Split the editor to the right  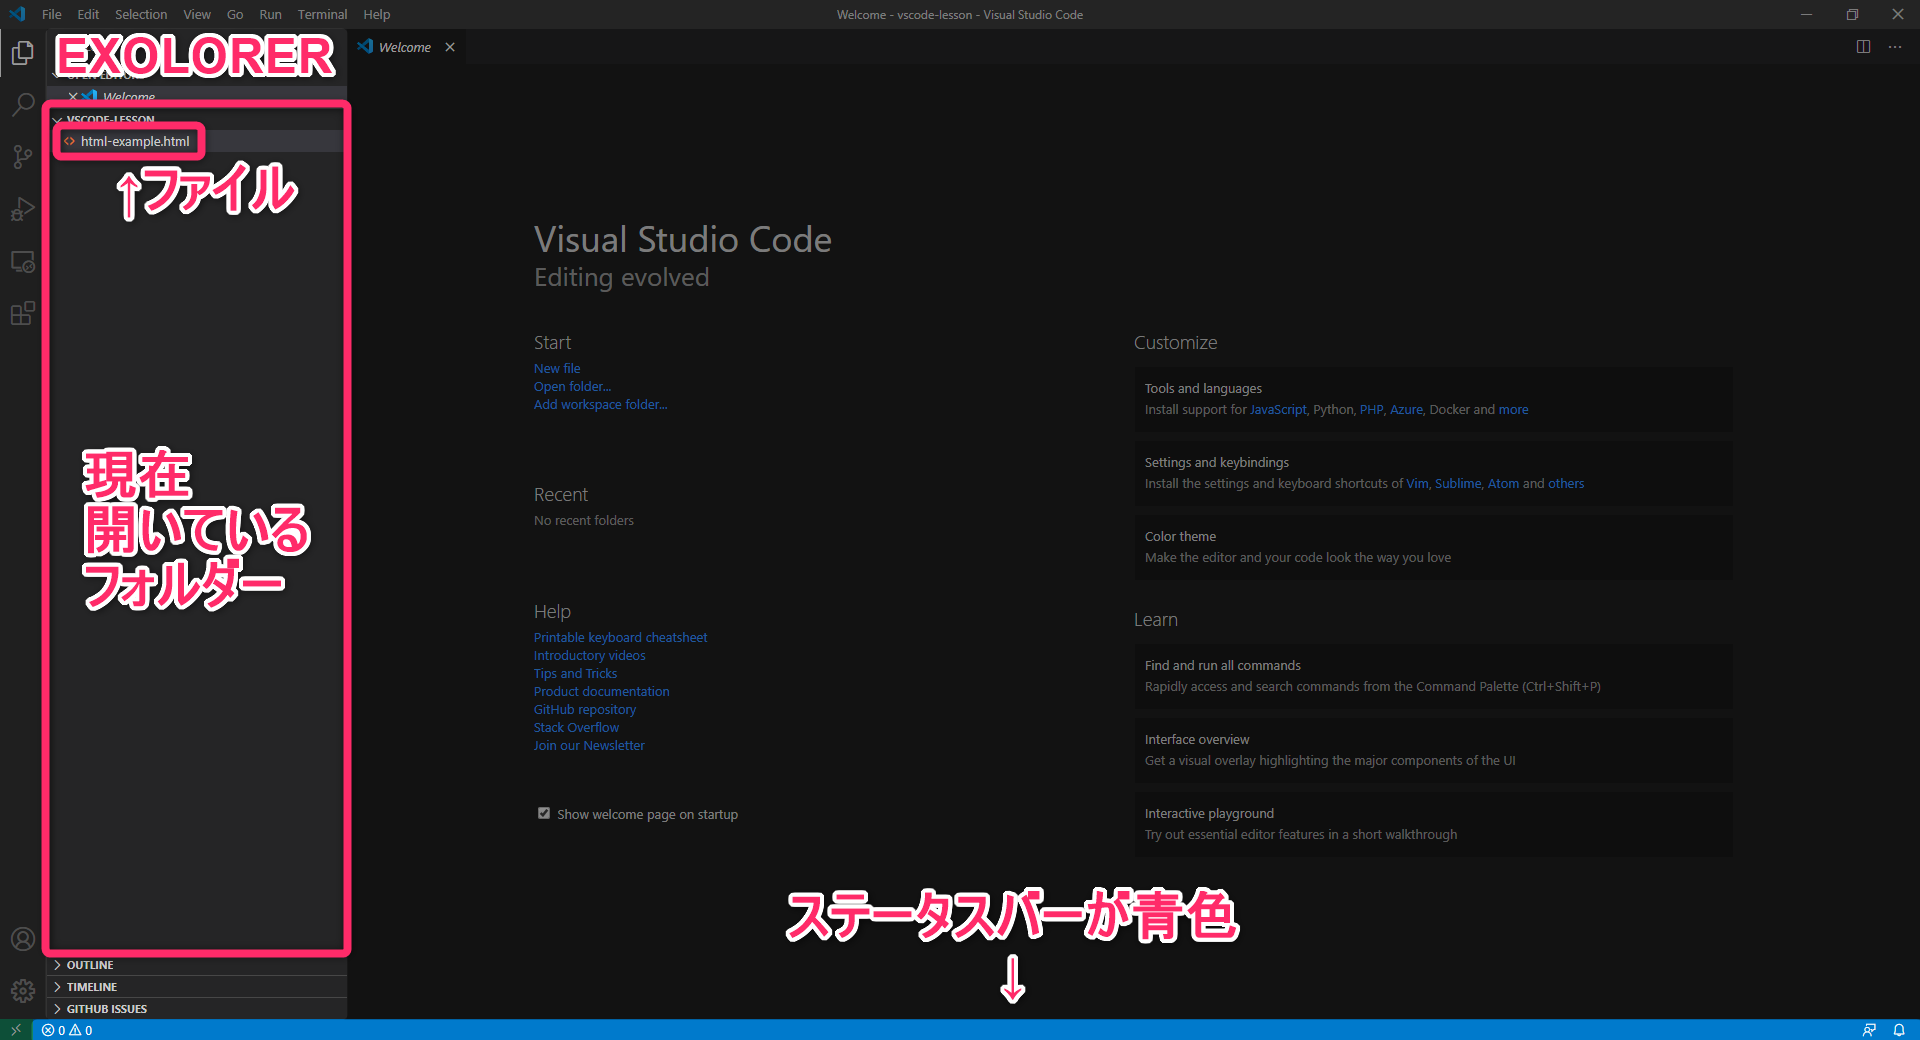click(x=1863, y=47)
